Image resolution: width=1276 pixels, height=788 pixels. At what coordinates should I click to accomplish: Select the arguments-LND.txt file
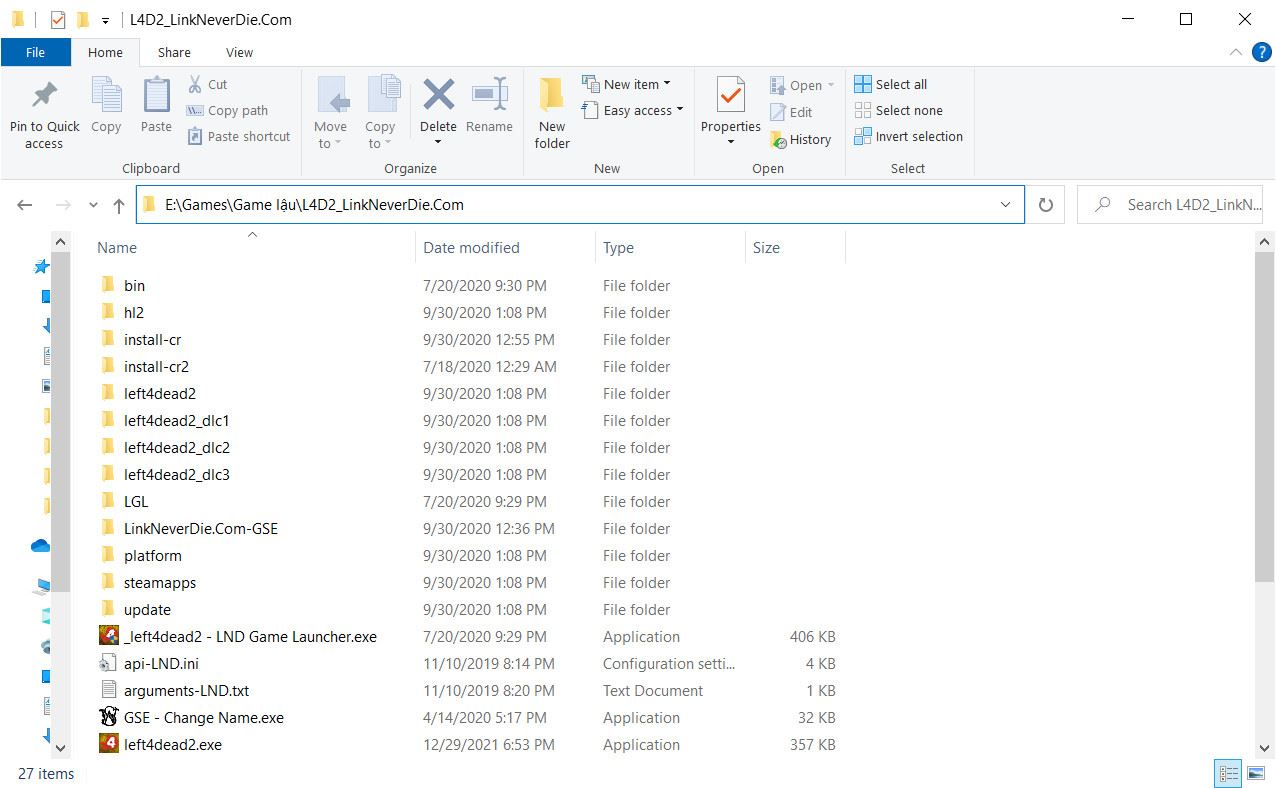(175, 690)
